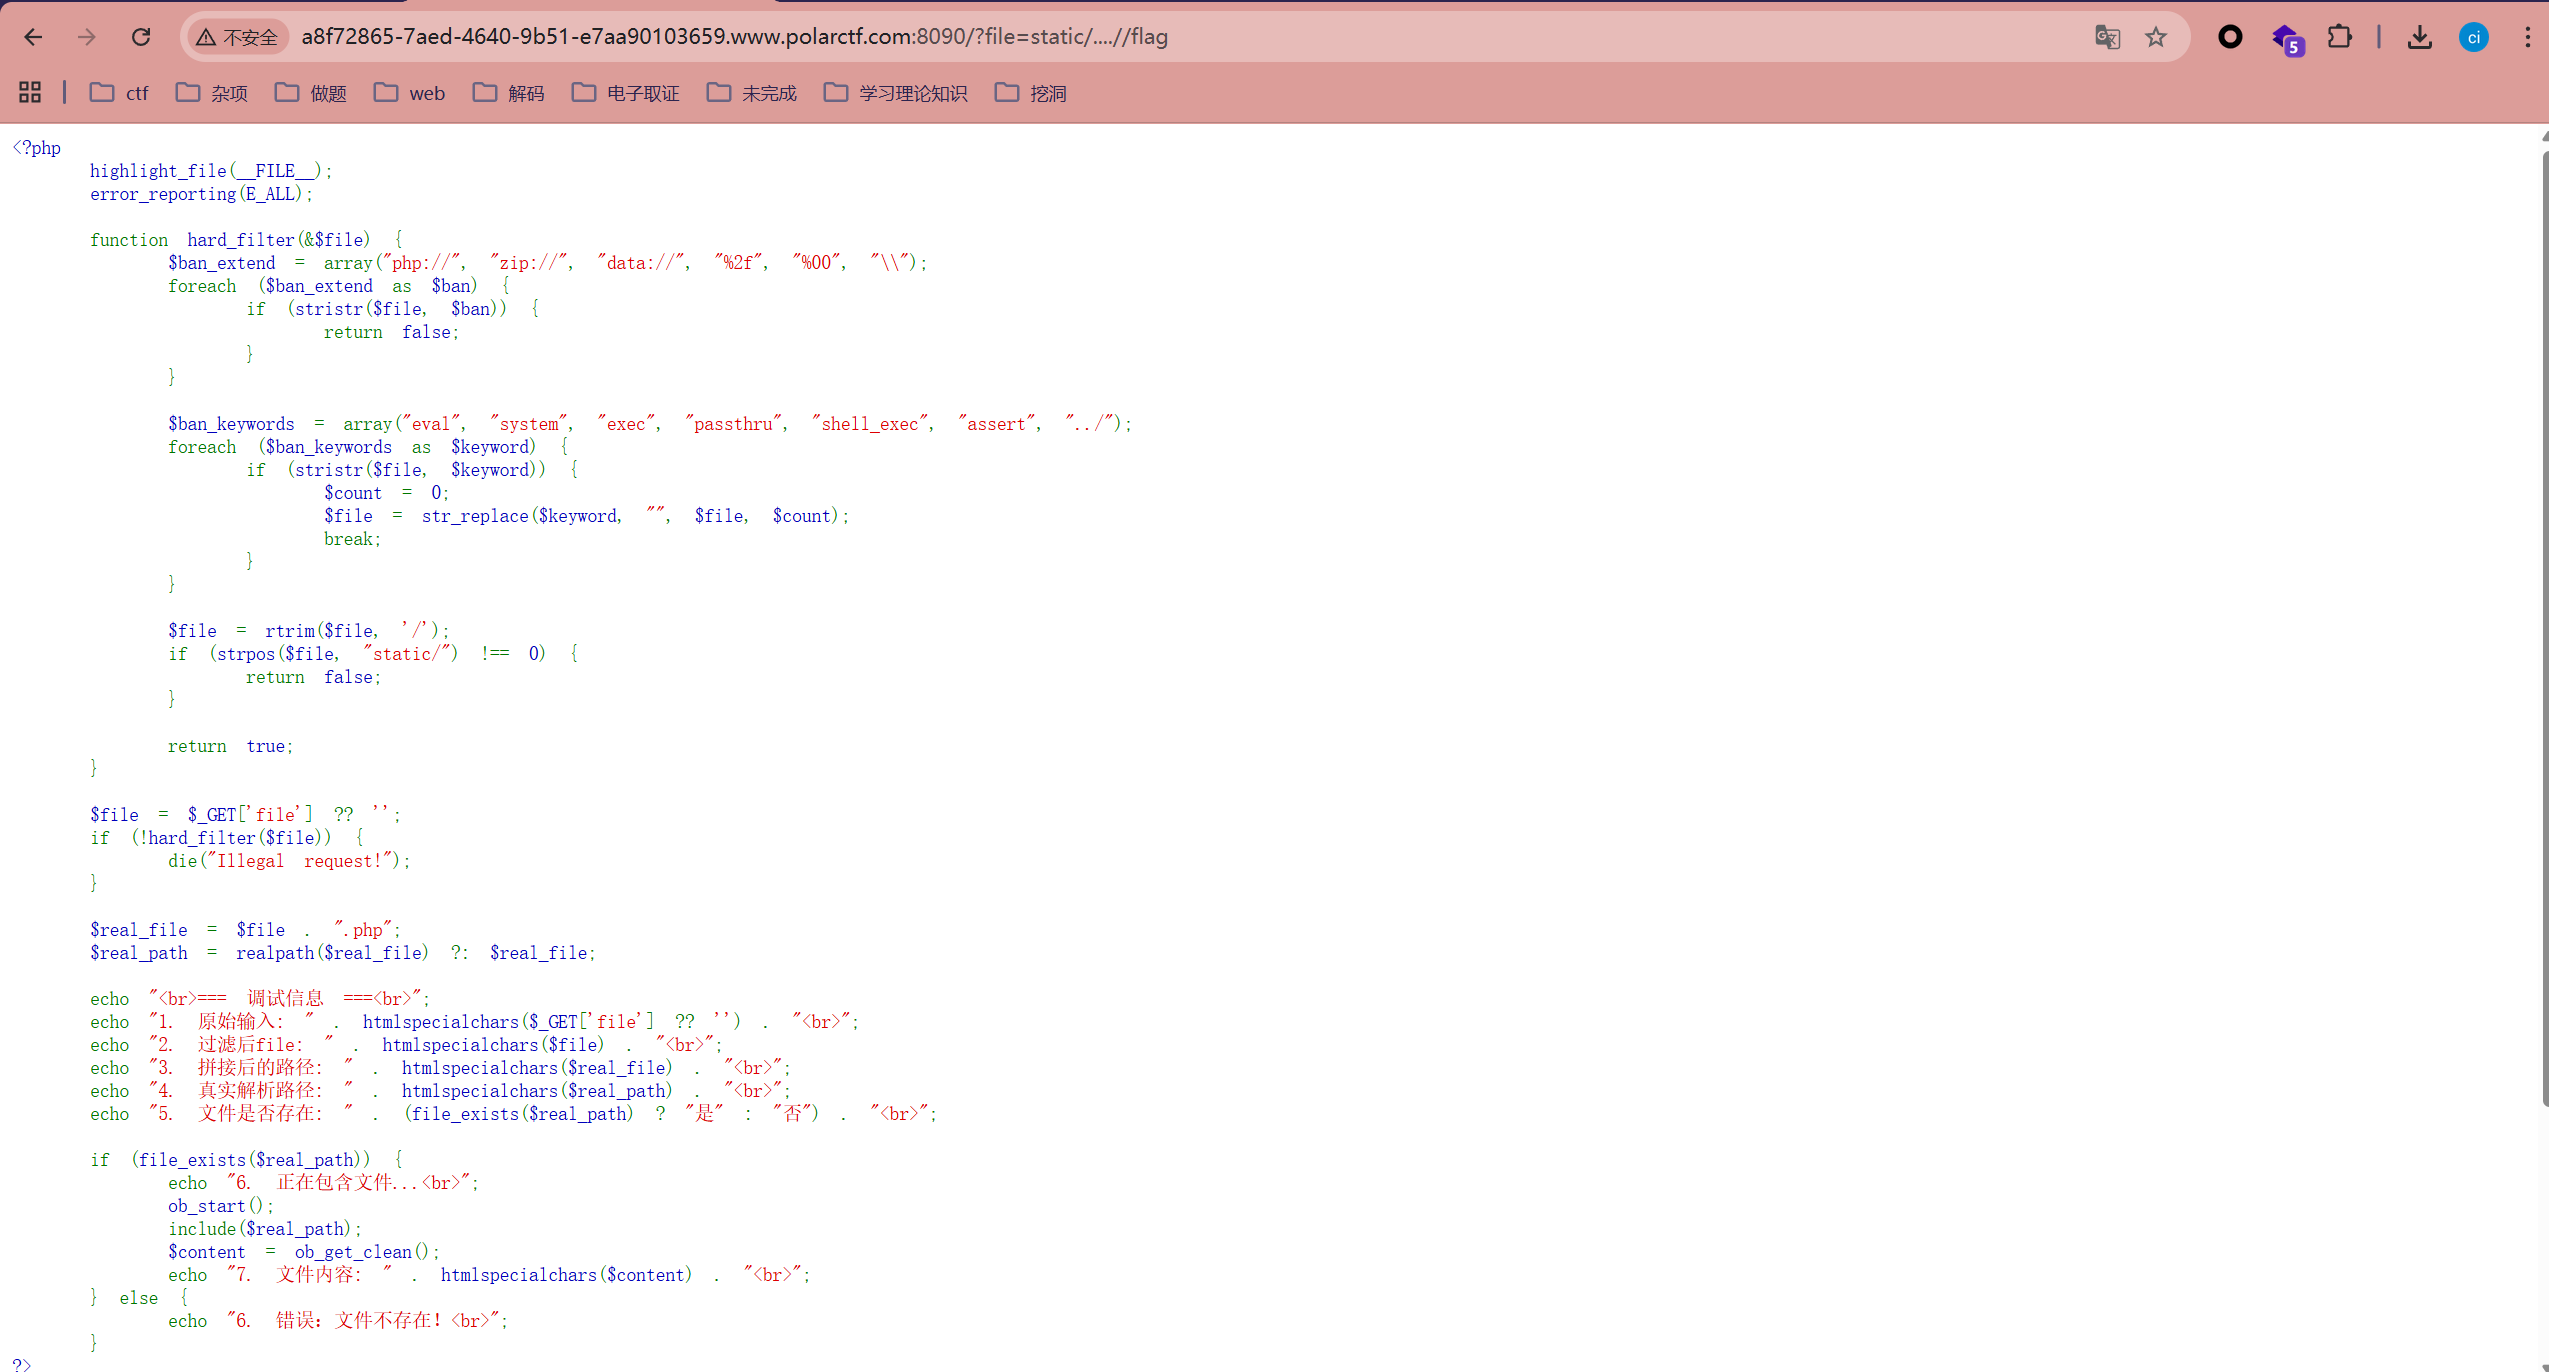Bookmark this page with star icon
The height and width of the screenshot is (1372, 2549).
[2156, 37]
